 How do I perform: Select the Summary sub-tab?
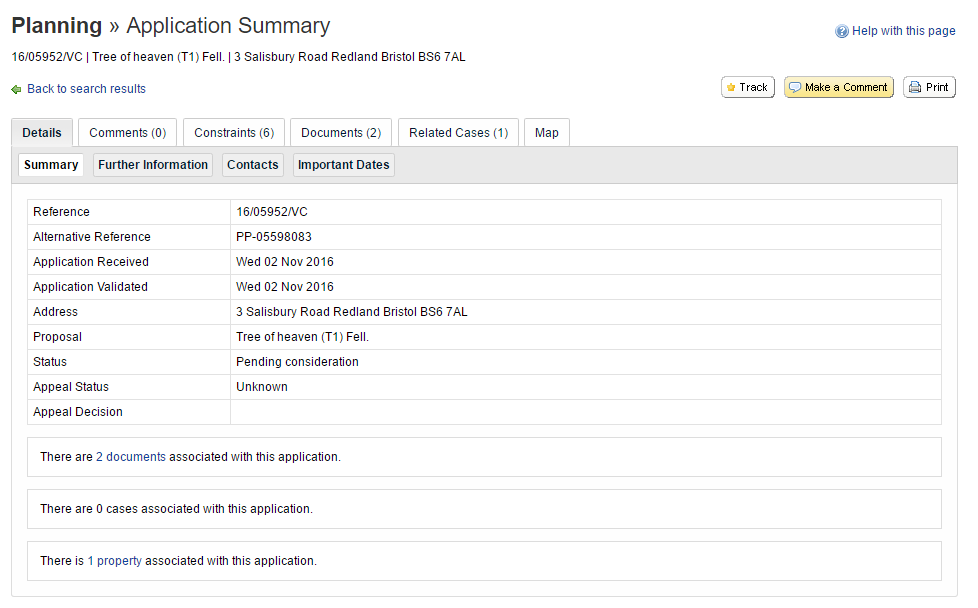pyautogui.click(x=50, y=165)
